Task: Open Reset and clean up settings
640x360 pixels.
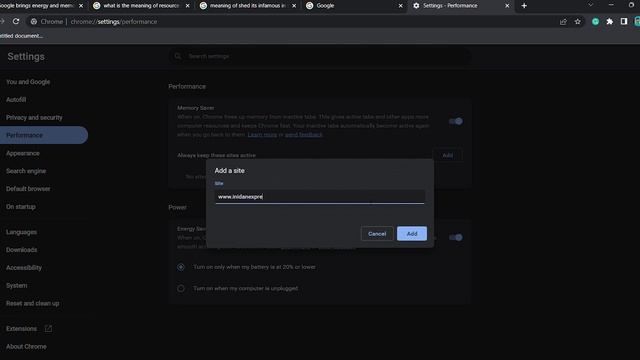Action: [x=32, y=303]
